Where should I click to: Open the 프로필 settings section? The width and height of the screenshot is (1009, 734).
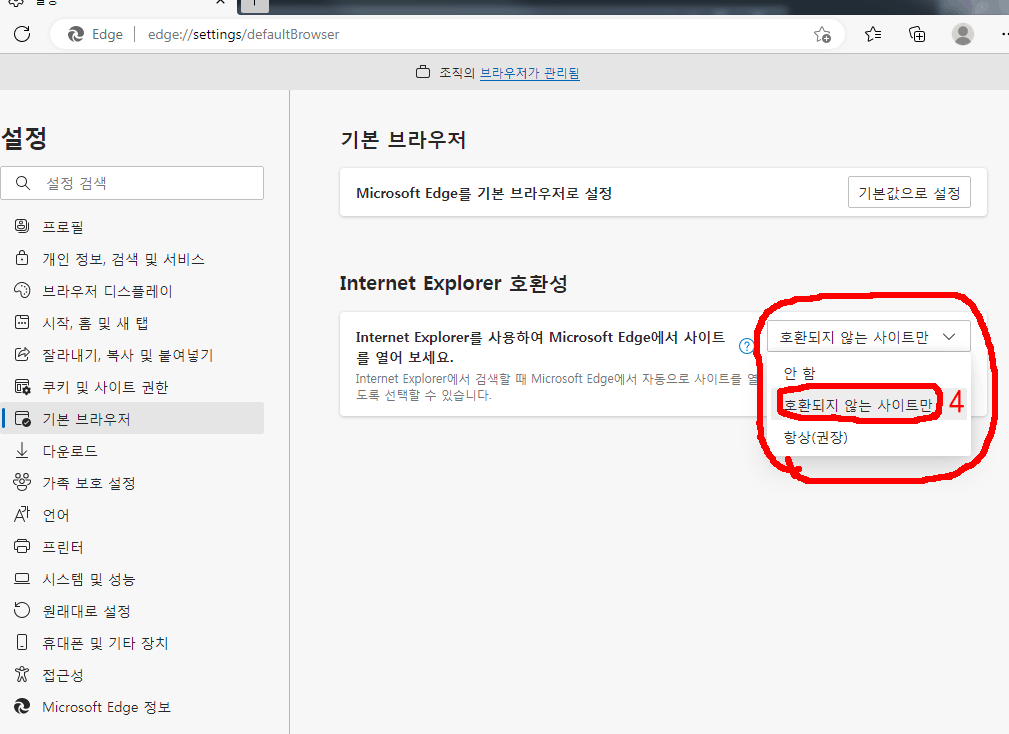[x=132, y=226]
